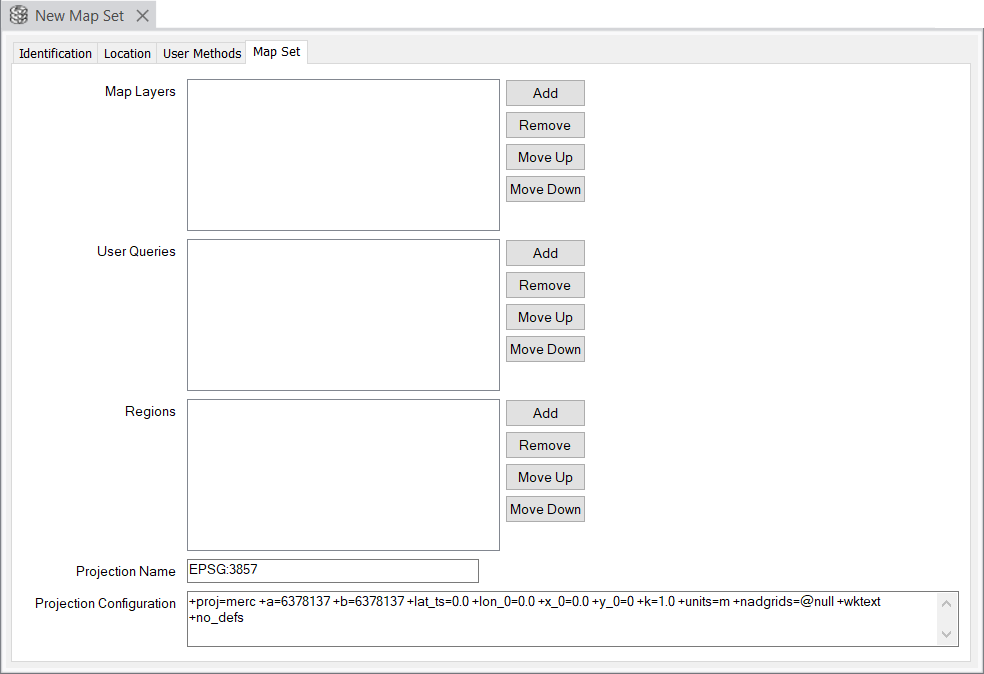Screen dimensions: 984x674
Task: Click inside the Map Layers list box
Action: pos(343,155)
